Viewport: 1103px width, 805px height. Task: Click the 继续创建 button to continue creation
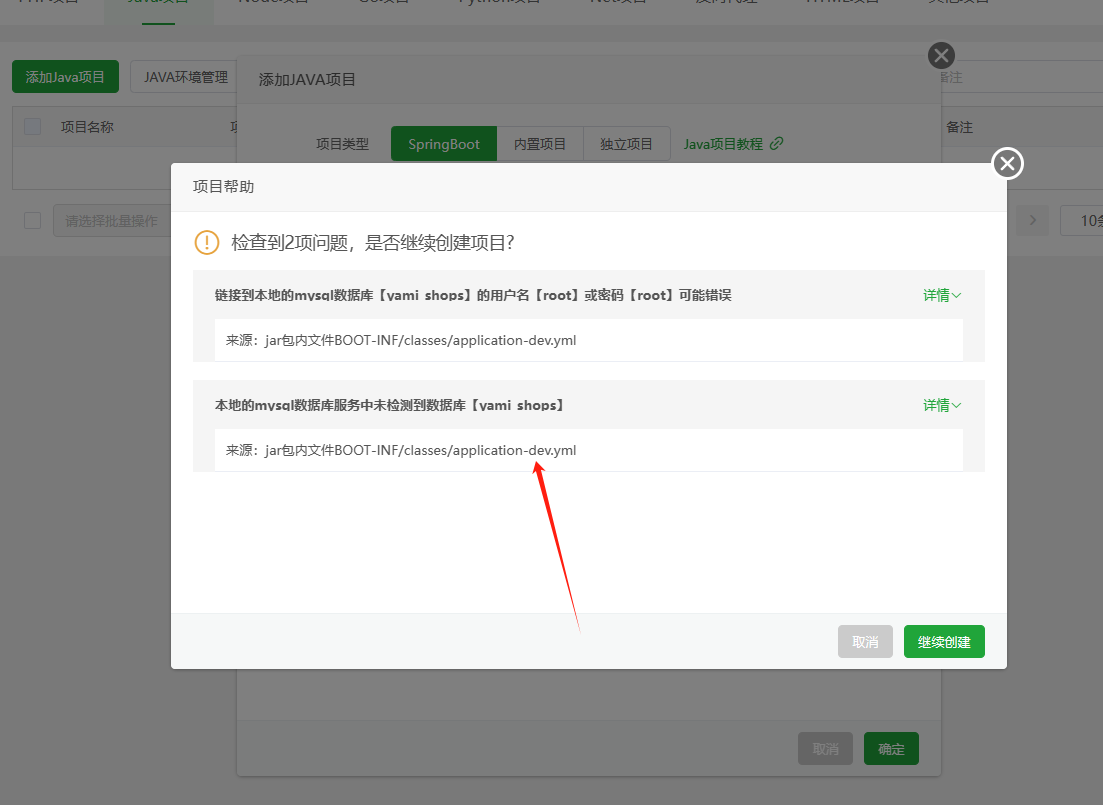943,641
